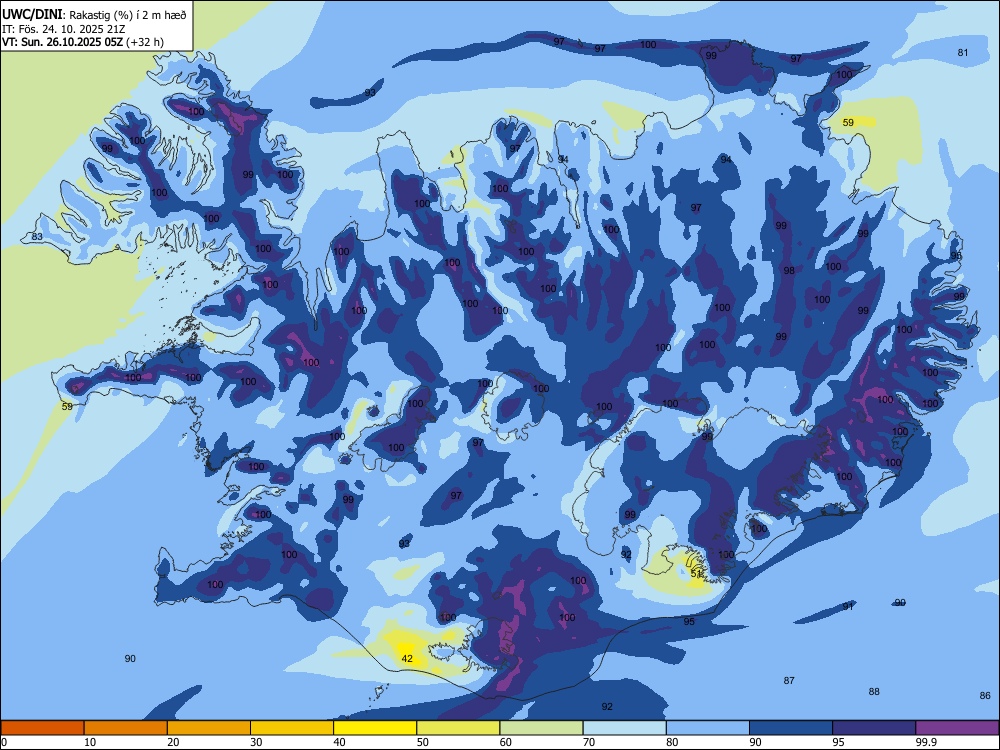Click the value 98 in northeast highlands
Image resolution: width=1000 pixels, height=750 pixels.
(789, 270)
